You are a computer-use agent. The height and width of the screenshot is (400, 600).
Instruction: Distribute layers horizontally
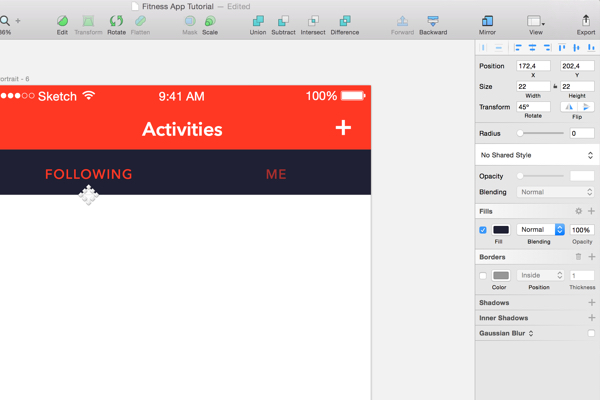point(483,47)
